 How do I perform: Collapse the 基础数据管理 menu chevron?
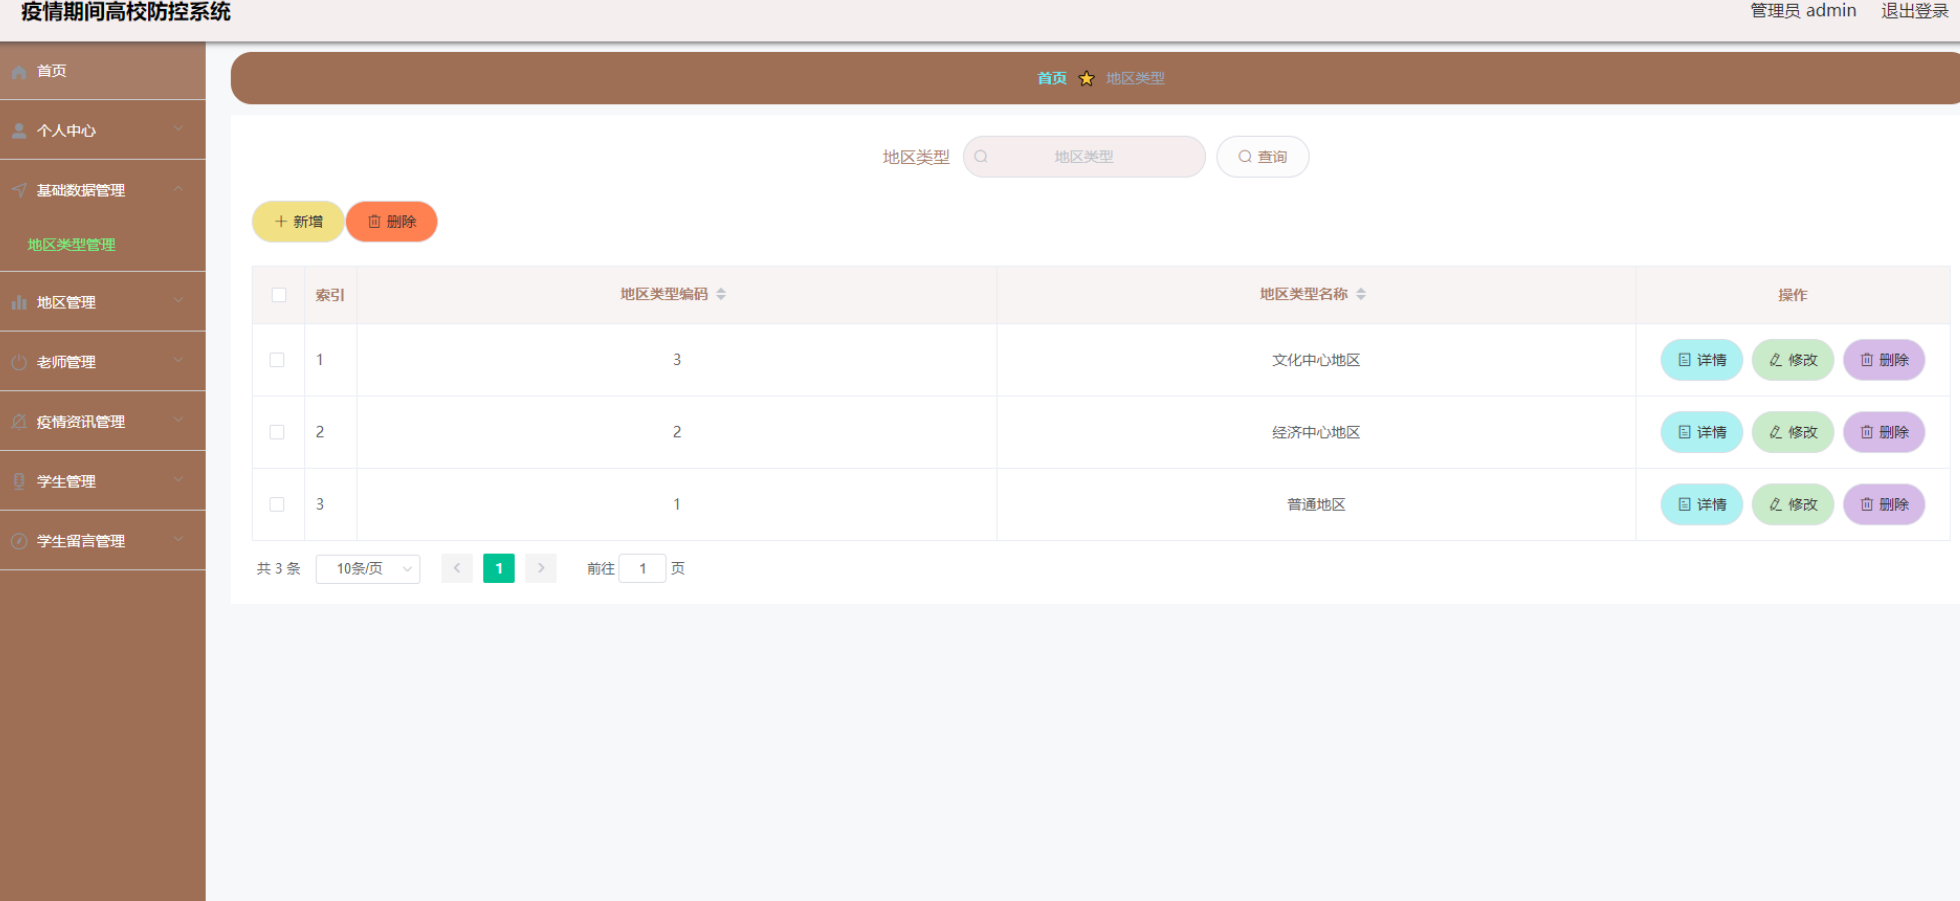(178, 189)
